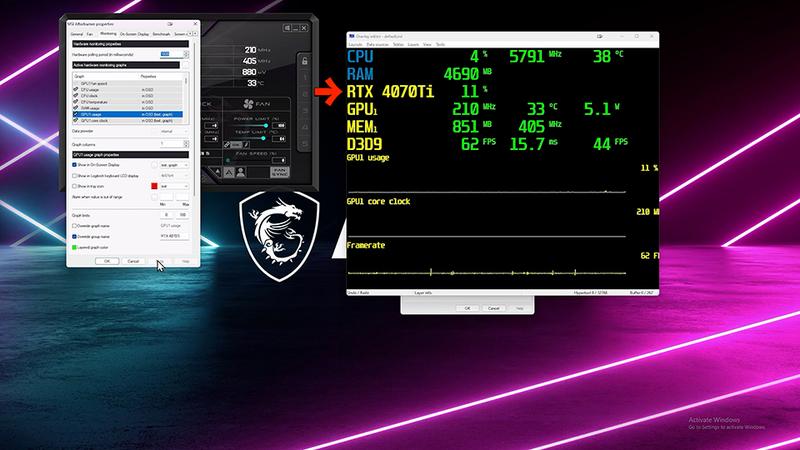Click Cancel in the Overlay editor dialog
The width and height of the screenshot is (800, 450).
[494, 308]
